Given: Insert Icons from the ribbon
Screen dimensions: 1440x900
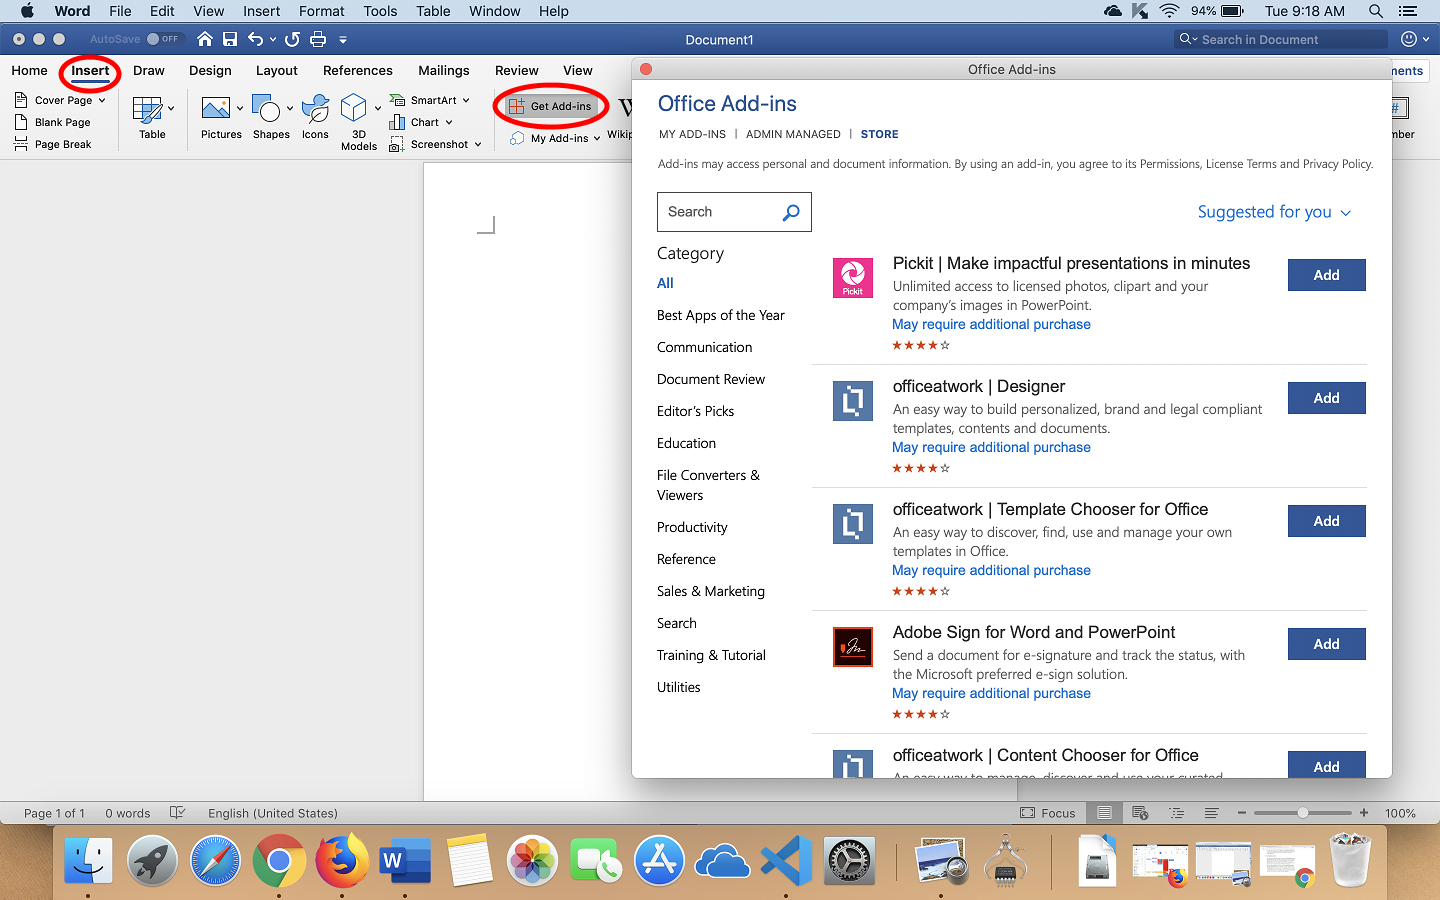Looking at the screenshot, I should (315, 117).
